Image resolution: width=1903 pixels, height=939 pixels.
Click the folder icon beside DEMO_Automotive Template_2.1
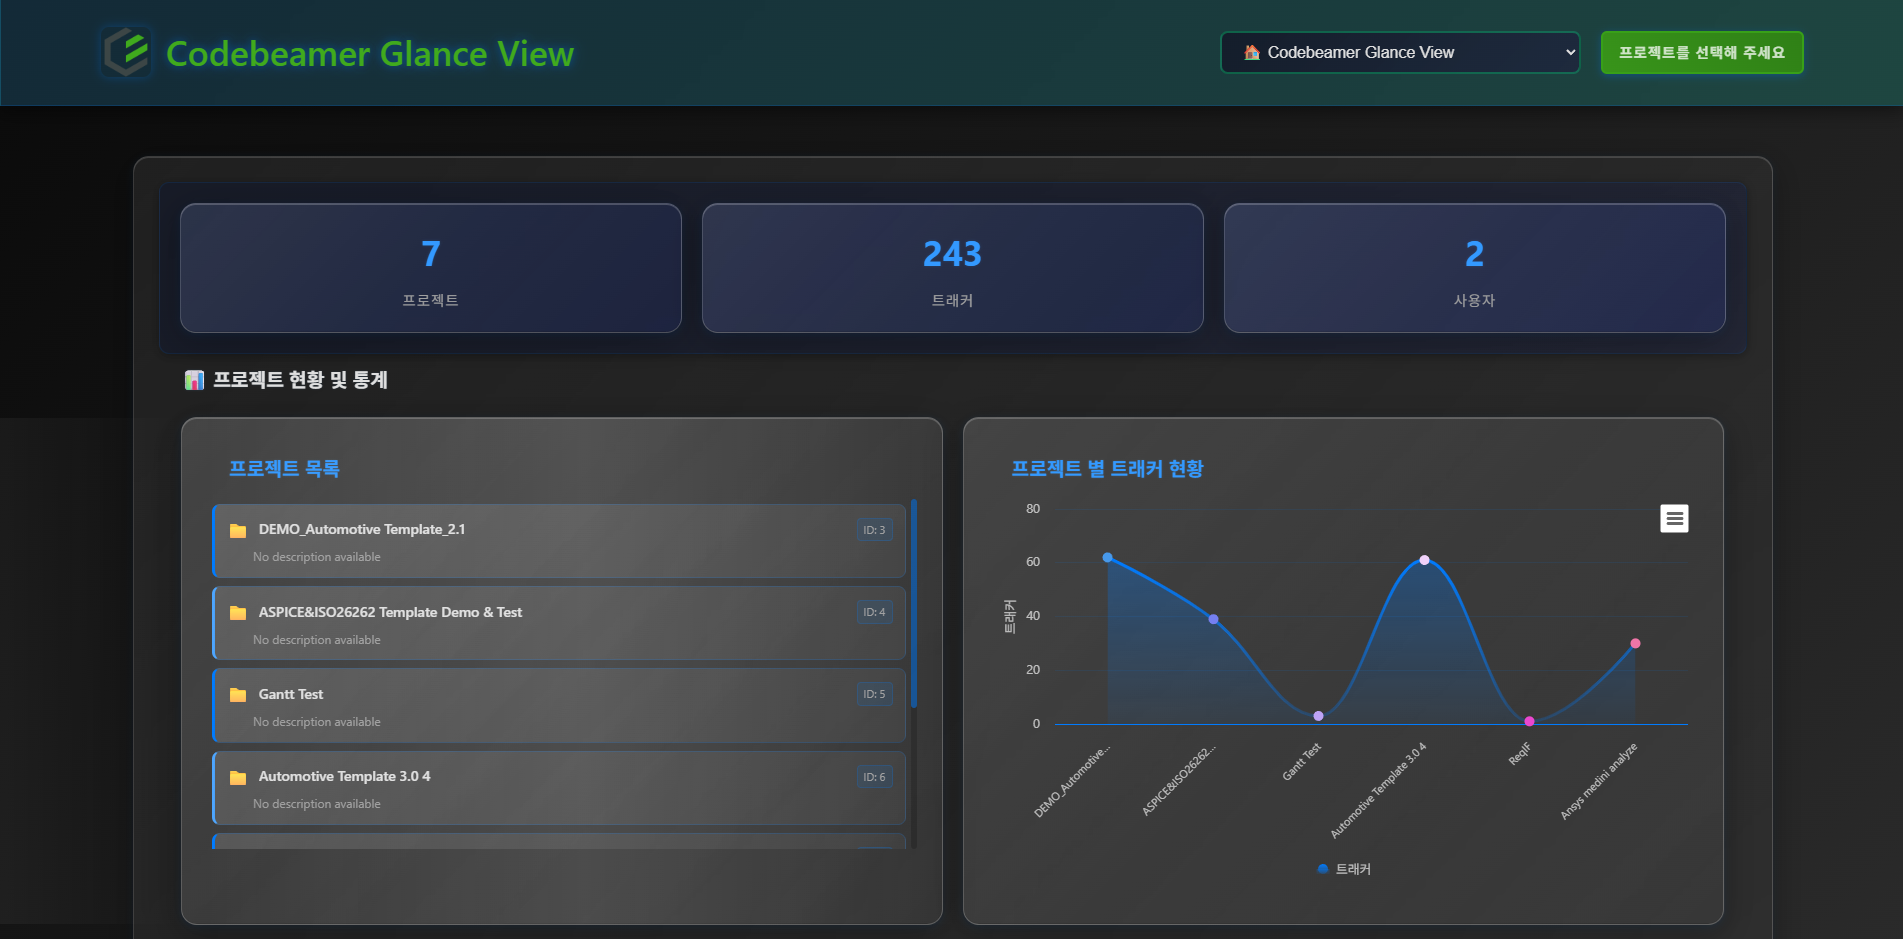tap(238, 529)
